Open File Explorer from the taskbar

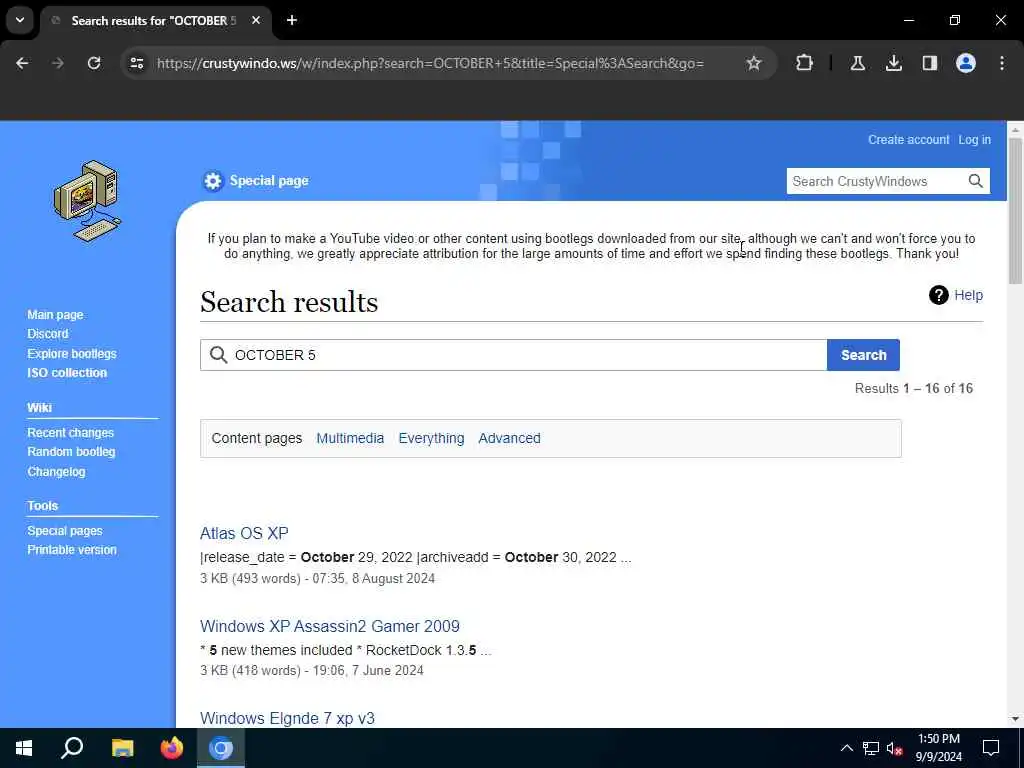coord(122,748)
